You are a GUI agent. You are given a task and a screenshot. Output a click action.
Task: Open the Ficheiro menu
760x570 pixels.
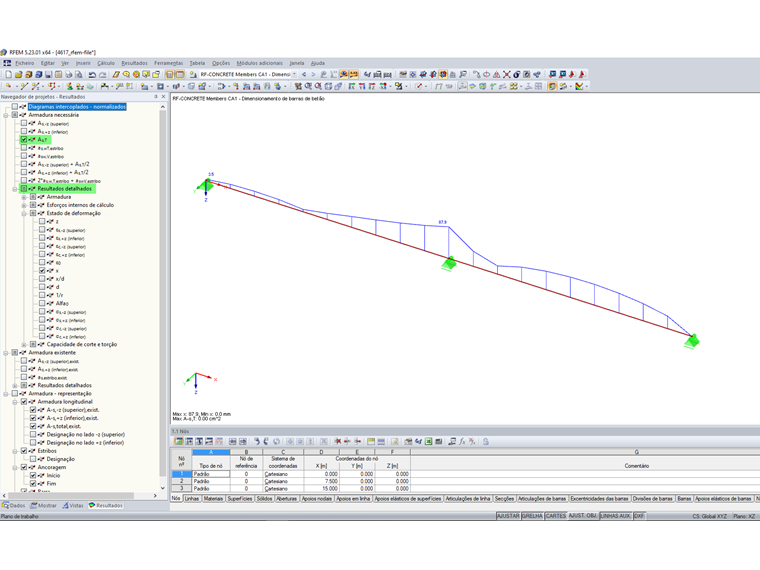tap(24, 63)
